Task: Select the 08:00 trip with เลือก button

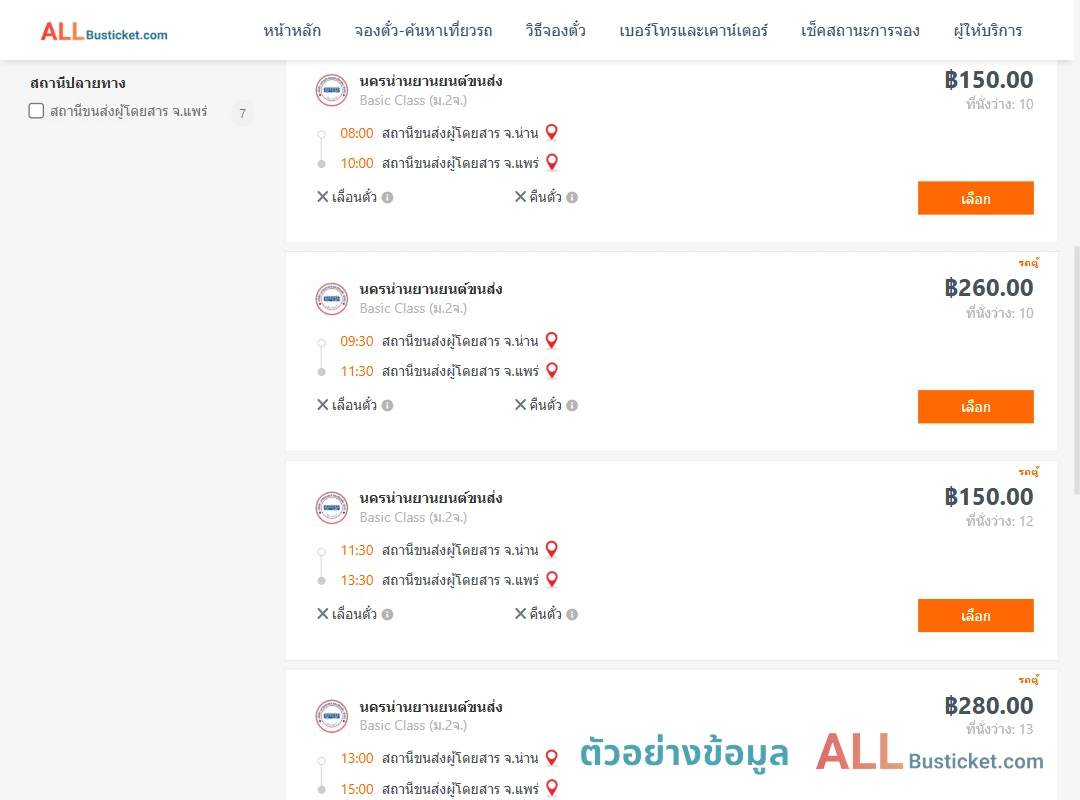Action: tap(975, 198)
